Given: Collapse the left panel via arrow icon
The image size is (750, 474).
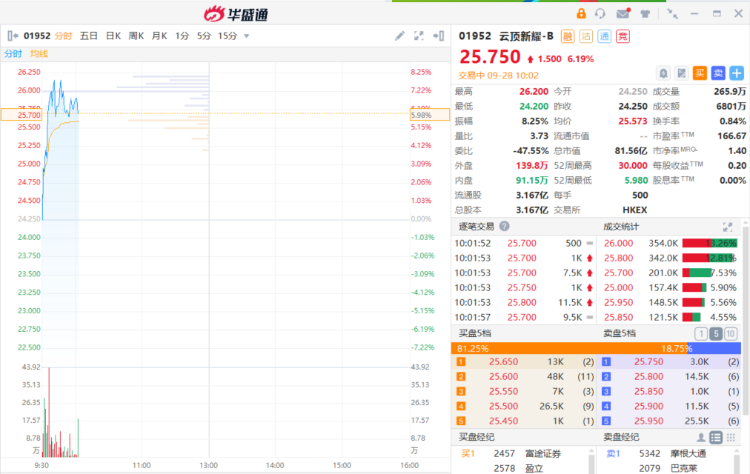Looking at the screenshot, I should click(12, 36).
